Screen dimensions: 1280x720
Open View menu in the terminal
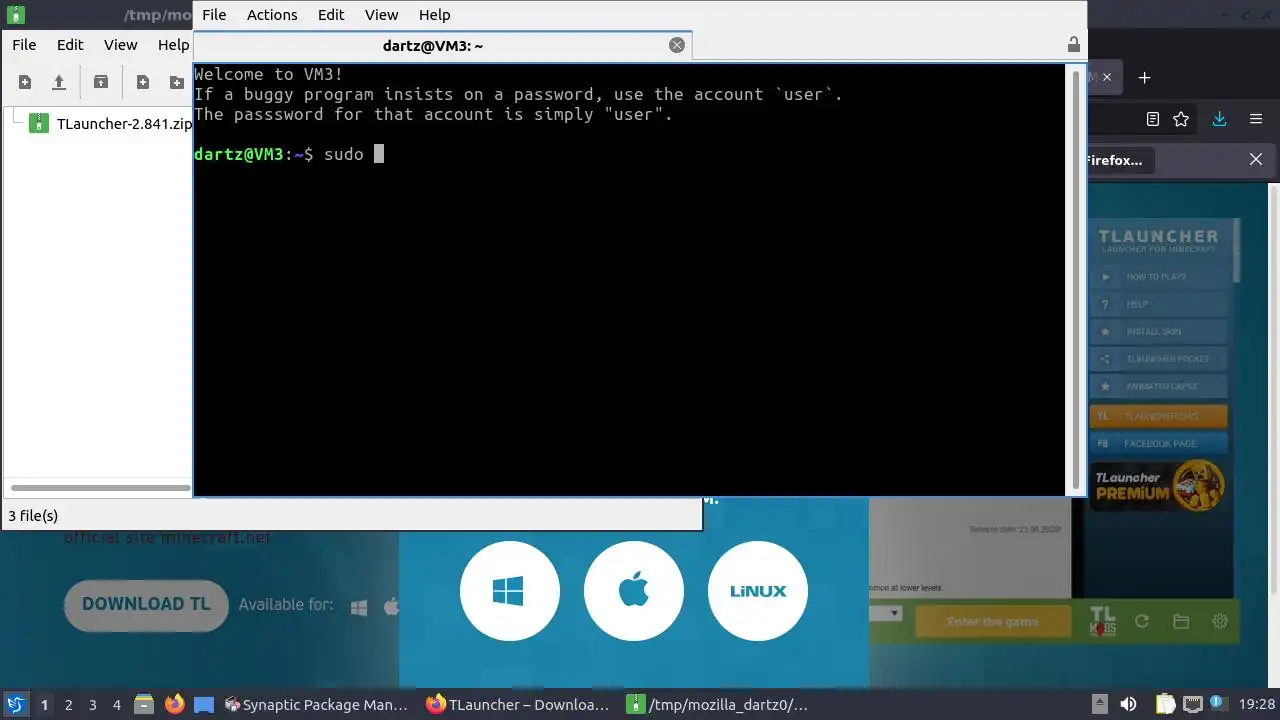click(x=381, y=15)
